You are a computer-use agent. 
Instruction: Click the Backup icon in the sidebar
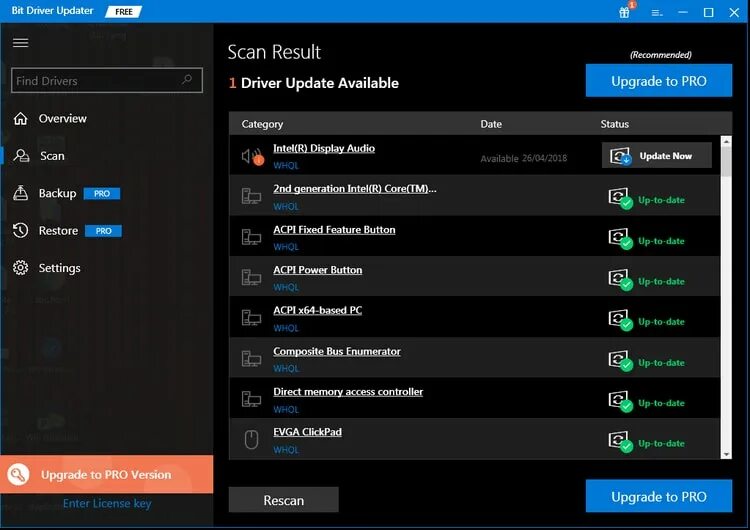pyautogui.click(x=21, y=193)
